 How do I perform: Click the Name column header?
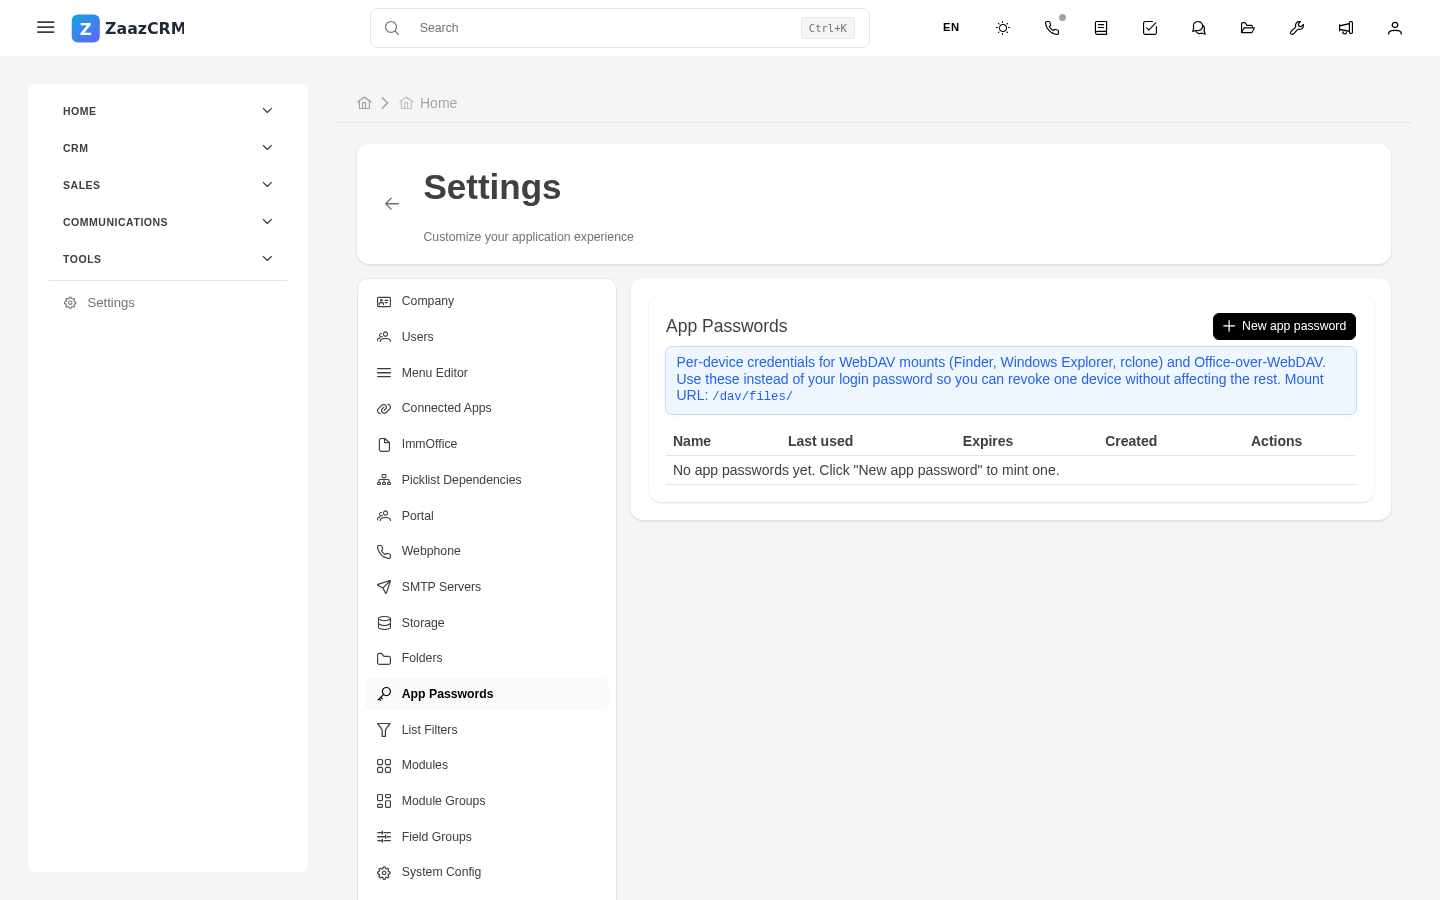[x=692, y=441]
